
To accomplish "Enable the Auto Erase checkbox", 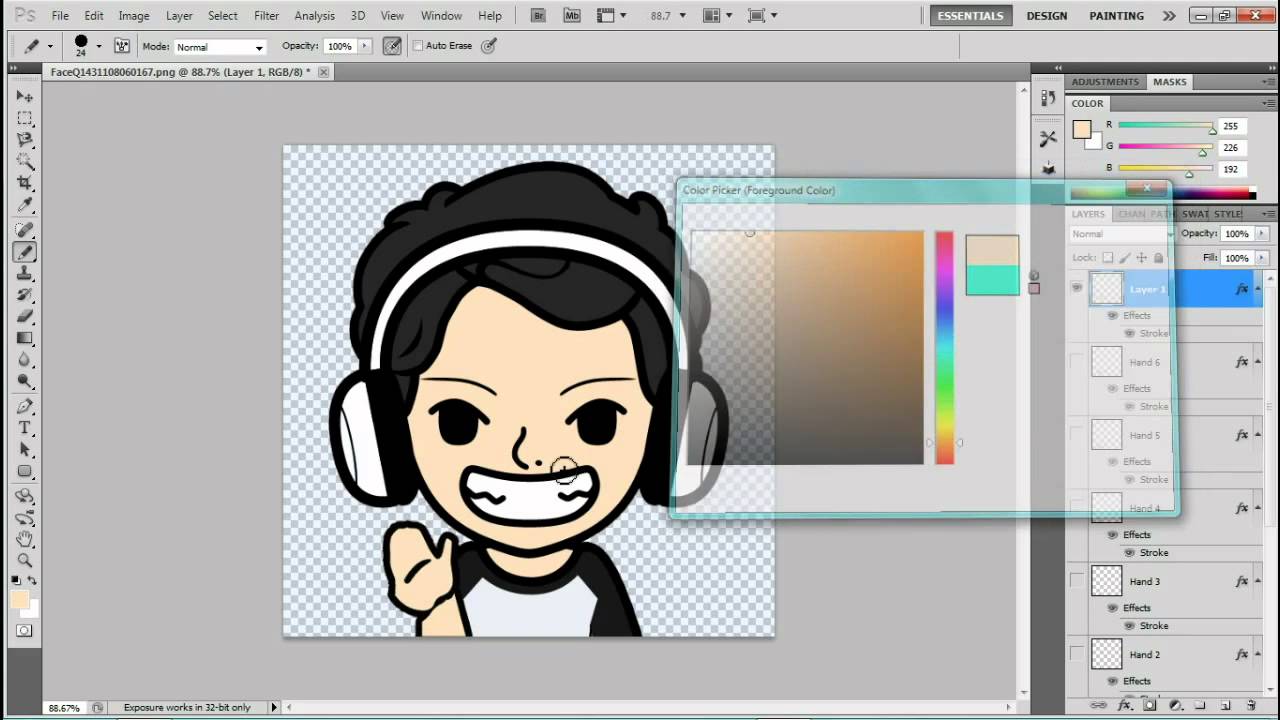I will pos(418,46).
